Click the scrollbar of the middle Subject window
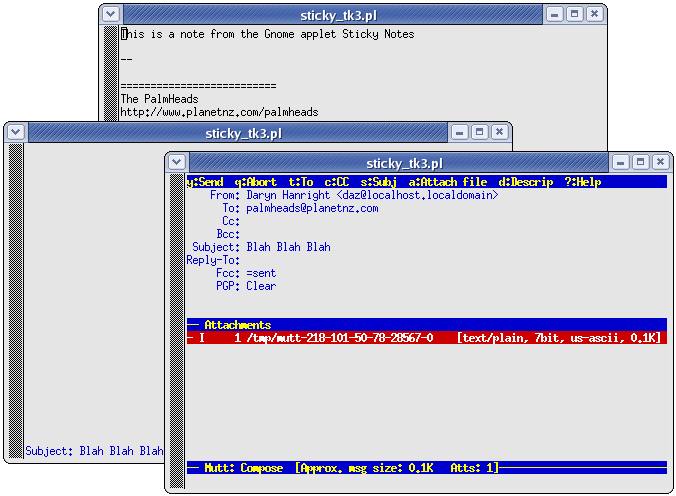 [x=16, y=301]
